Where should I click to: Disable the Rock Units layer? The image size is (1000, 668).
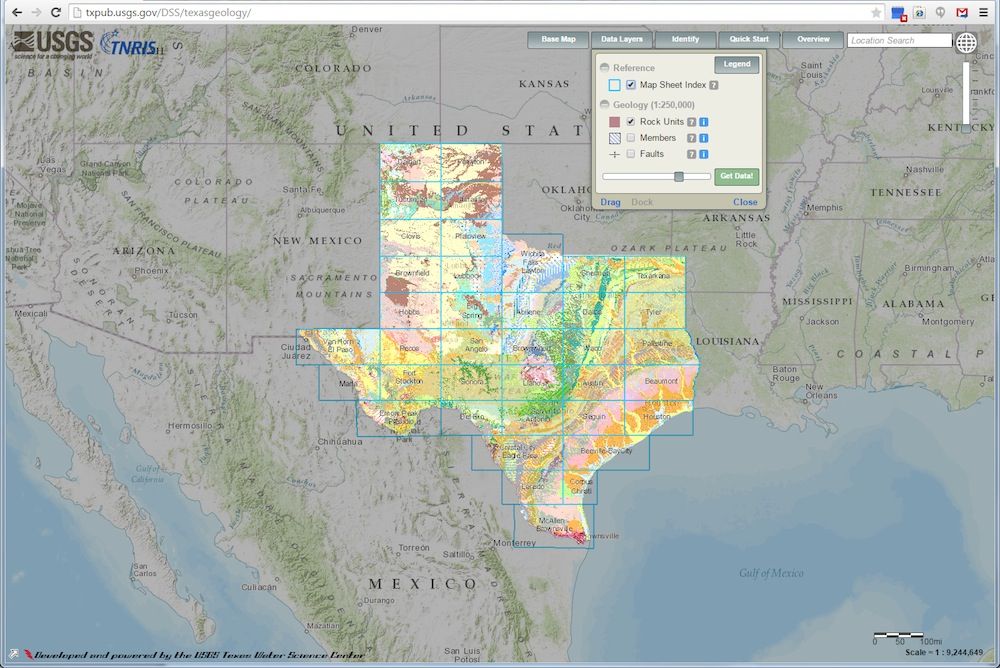630,122
